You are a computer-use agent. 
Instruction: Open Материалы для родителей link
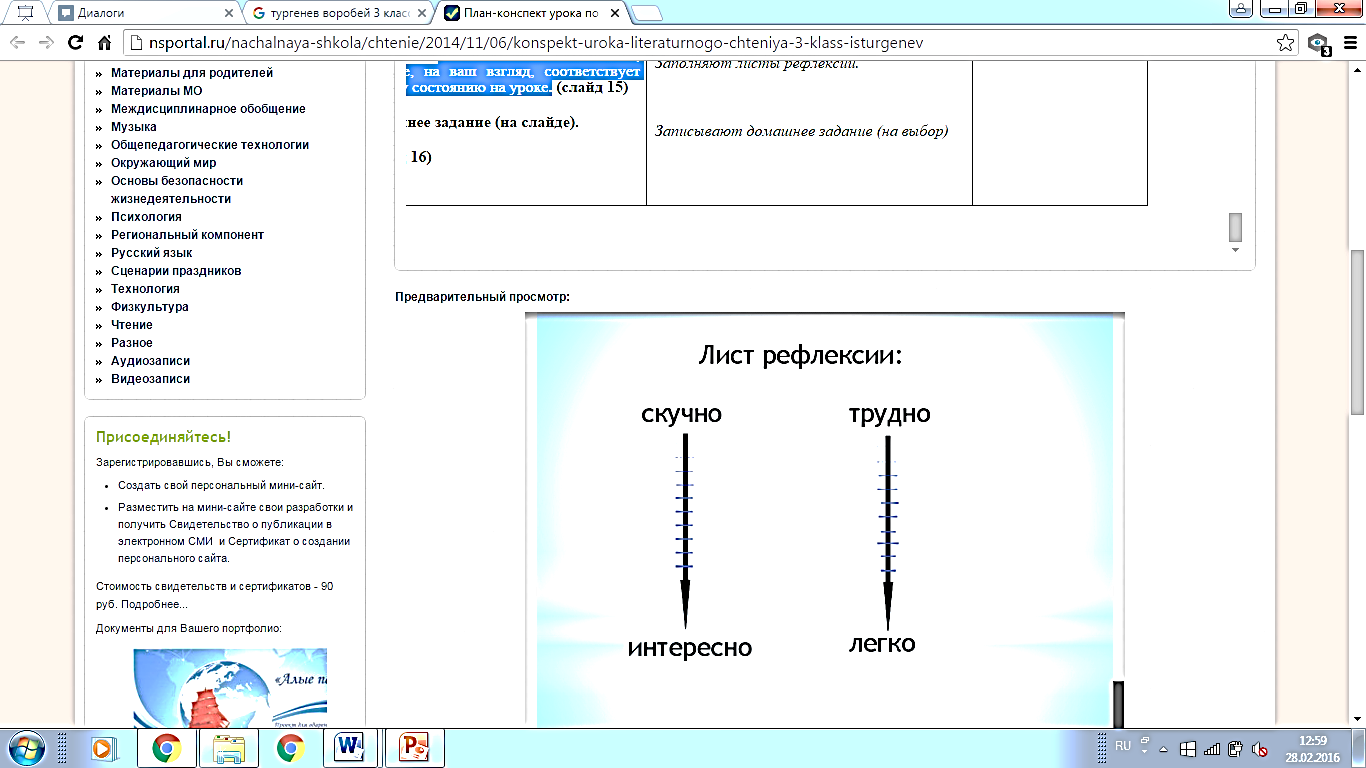click(x=192, y=73)
